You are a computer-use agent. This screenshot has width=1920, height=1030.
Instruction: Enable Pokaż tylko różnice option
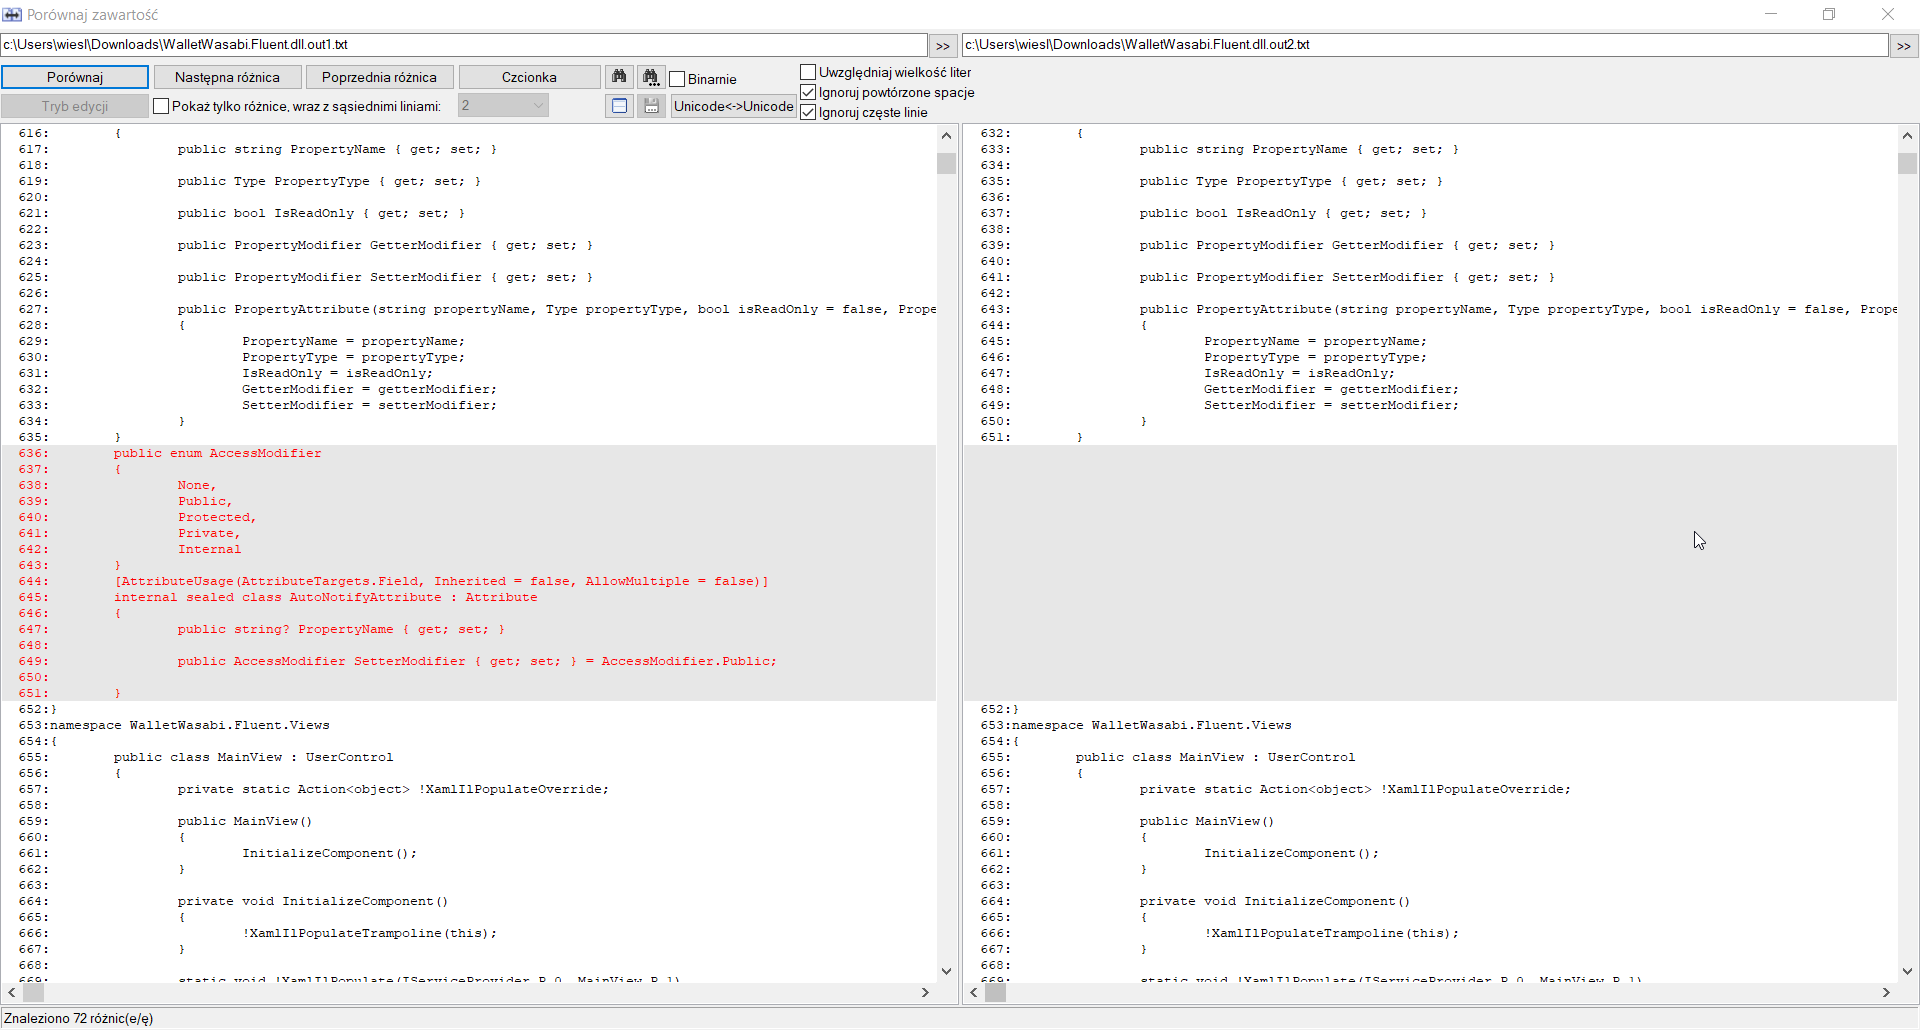coord(160,105)
